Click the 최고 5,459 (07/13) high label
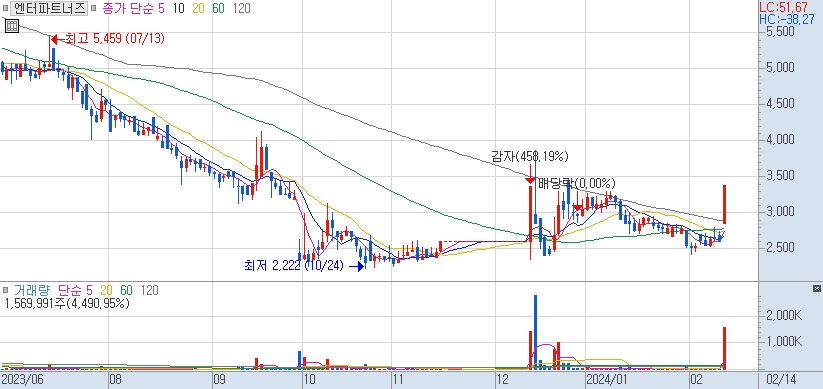The height and width of the screenshot is (389, 823). pos(114,39)
